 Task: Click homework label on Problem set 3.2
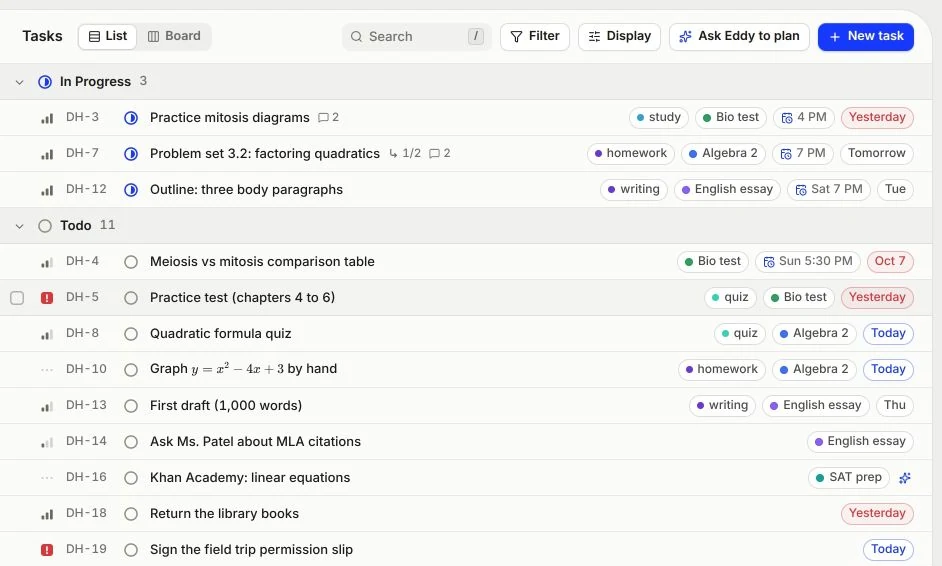(x=631, y=153)
